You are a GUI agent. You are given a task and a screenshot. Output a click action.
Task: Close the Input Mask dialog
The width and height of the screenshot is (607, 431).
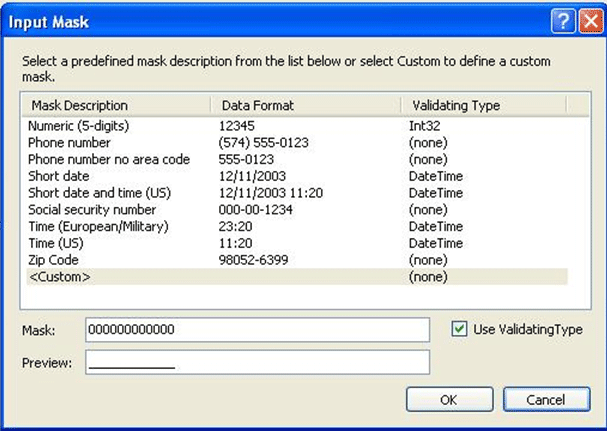(586, 18)
